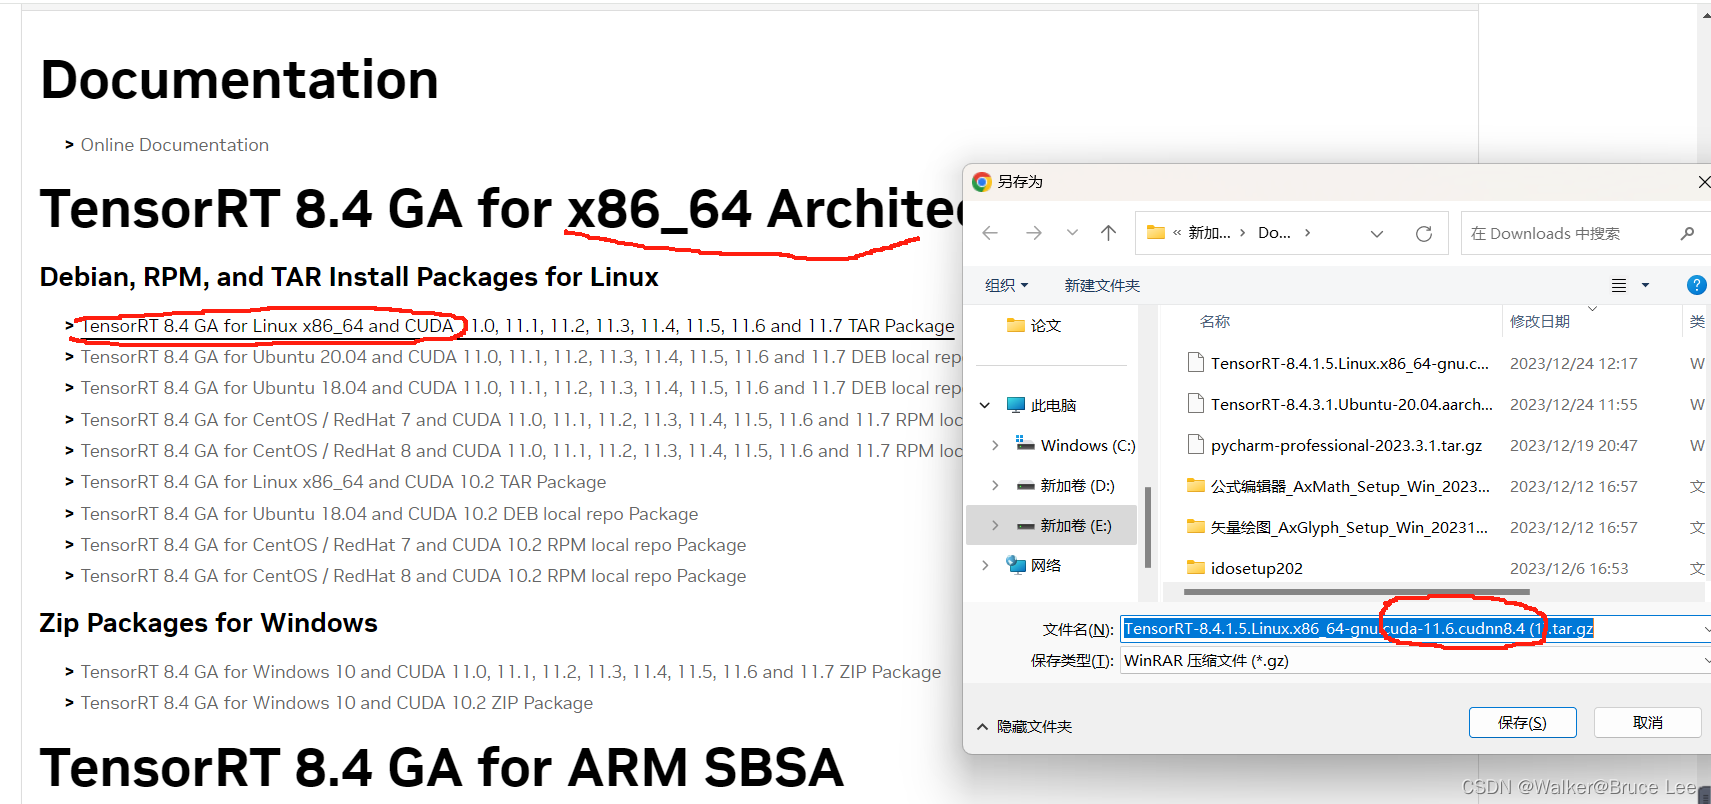Viewport: 1711px width, 804px height.
Task: Expand the 新加卷 (E:) drive node
Action: pyautogui.click(x=995, y=525)
